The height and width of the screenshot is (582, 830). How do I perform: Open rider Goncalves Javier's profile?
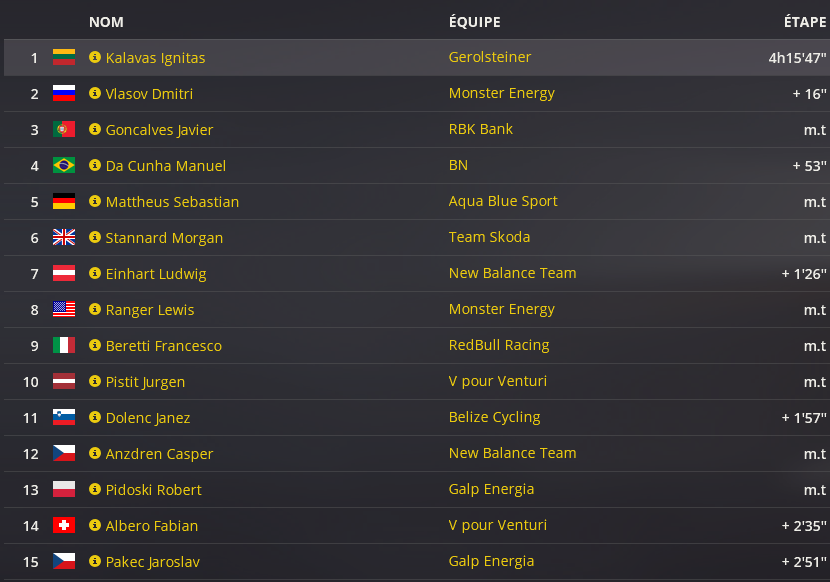click(159, 130)
